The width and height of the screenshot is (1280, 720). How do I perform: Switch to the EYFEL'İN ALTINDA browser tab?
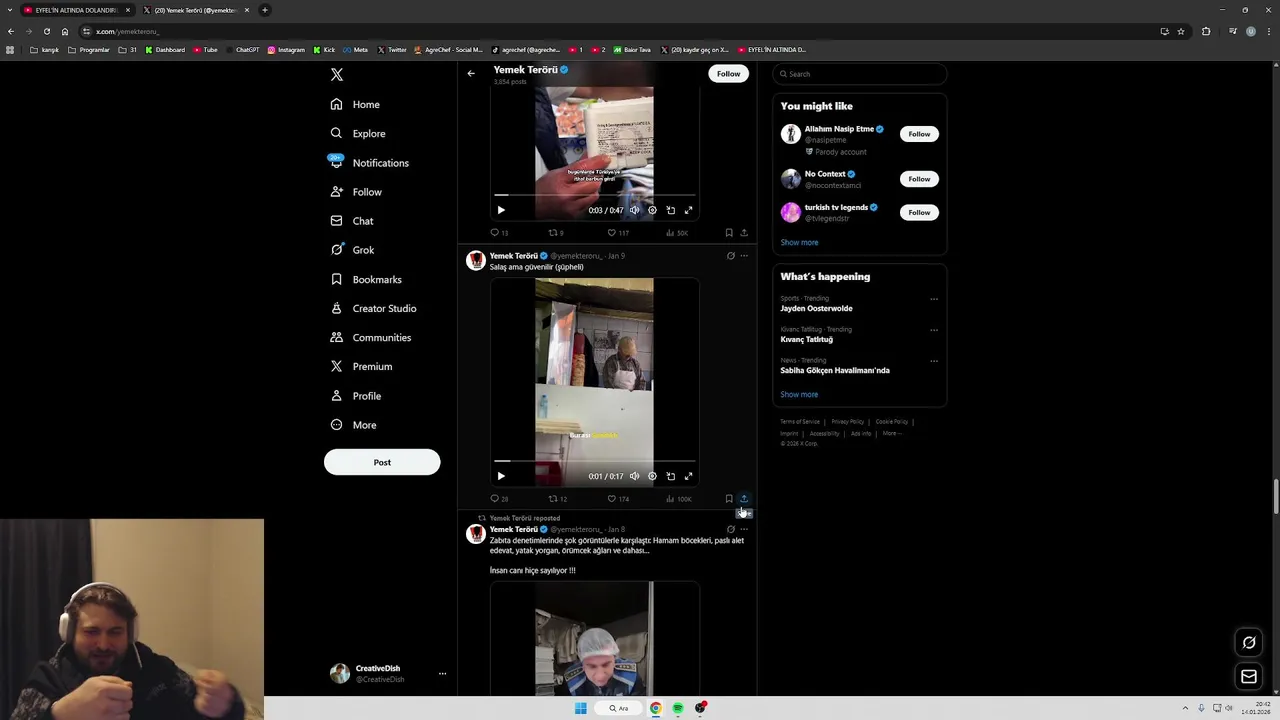(x=77, y=10)
